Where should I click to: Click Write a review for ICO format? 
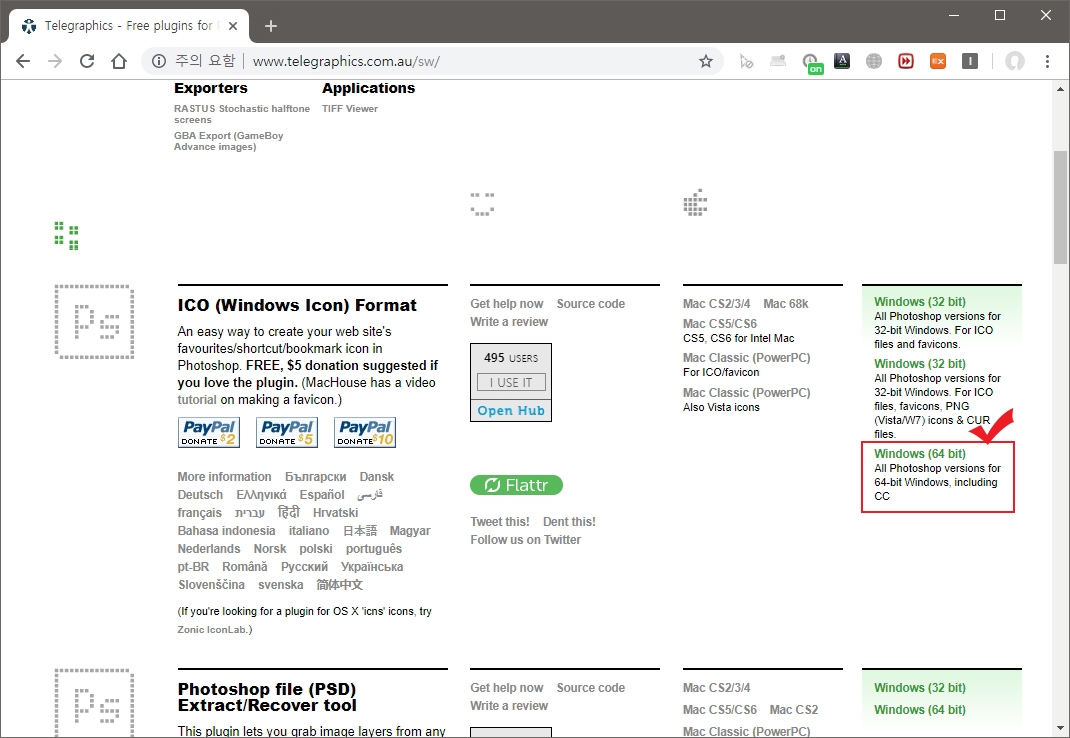click(x=509, y=322)
